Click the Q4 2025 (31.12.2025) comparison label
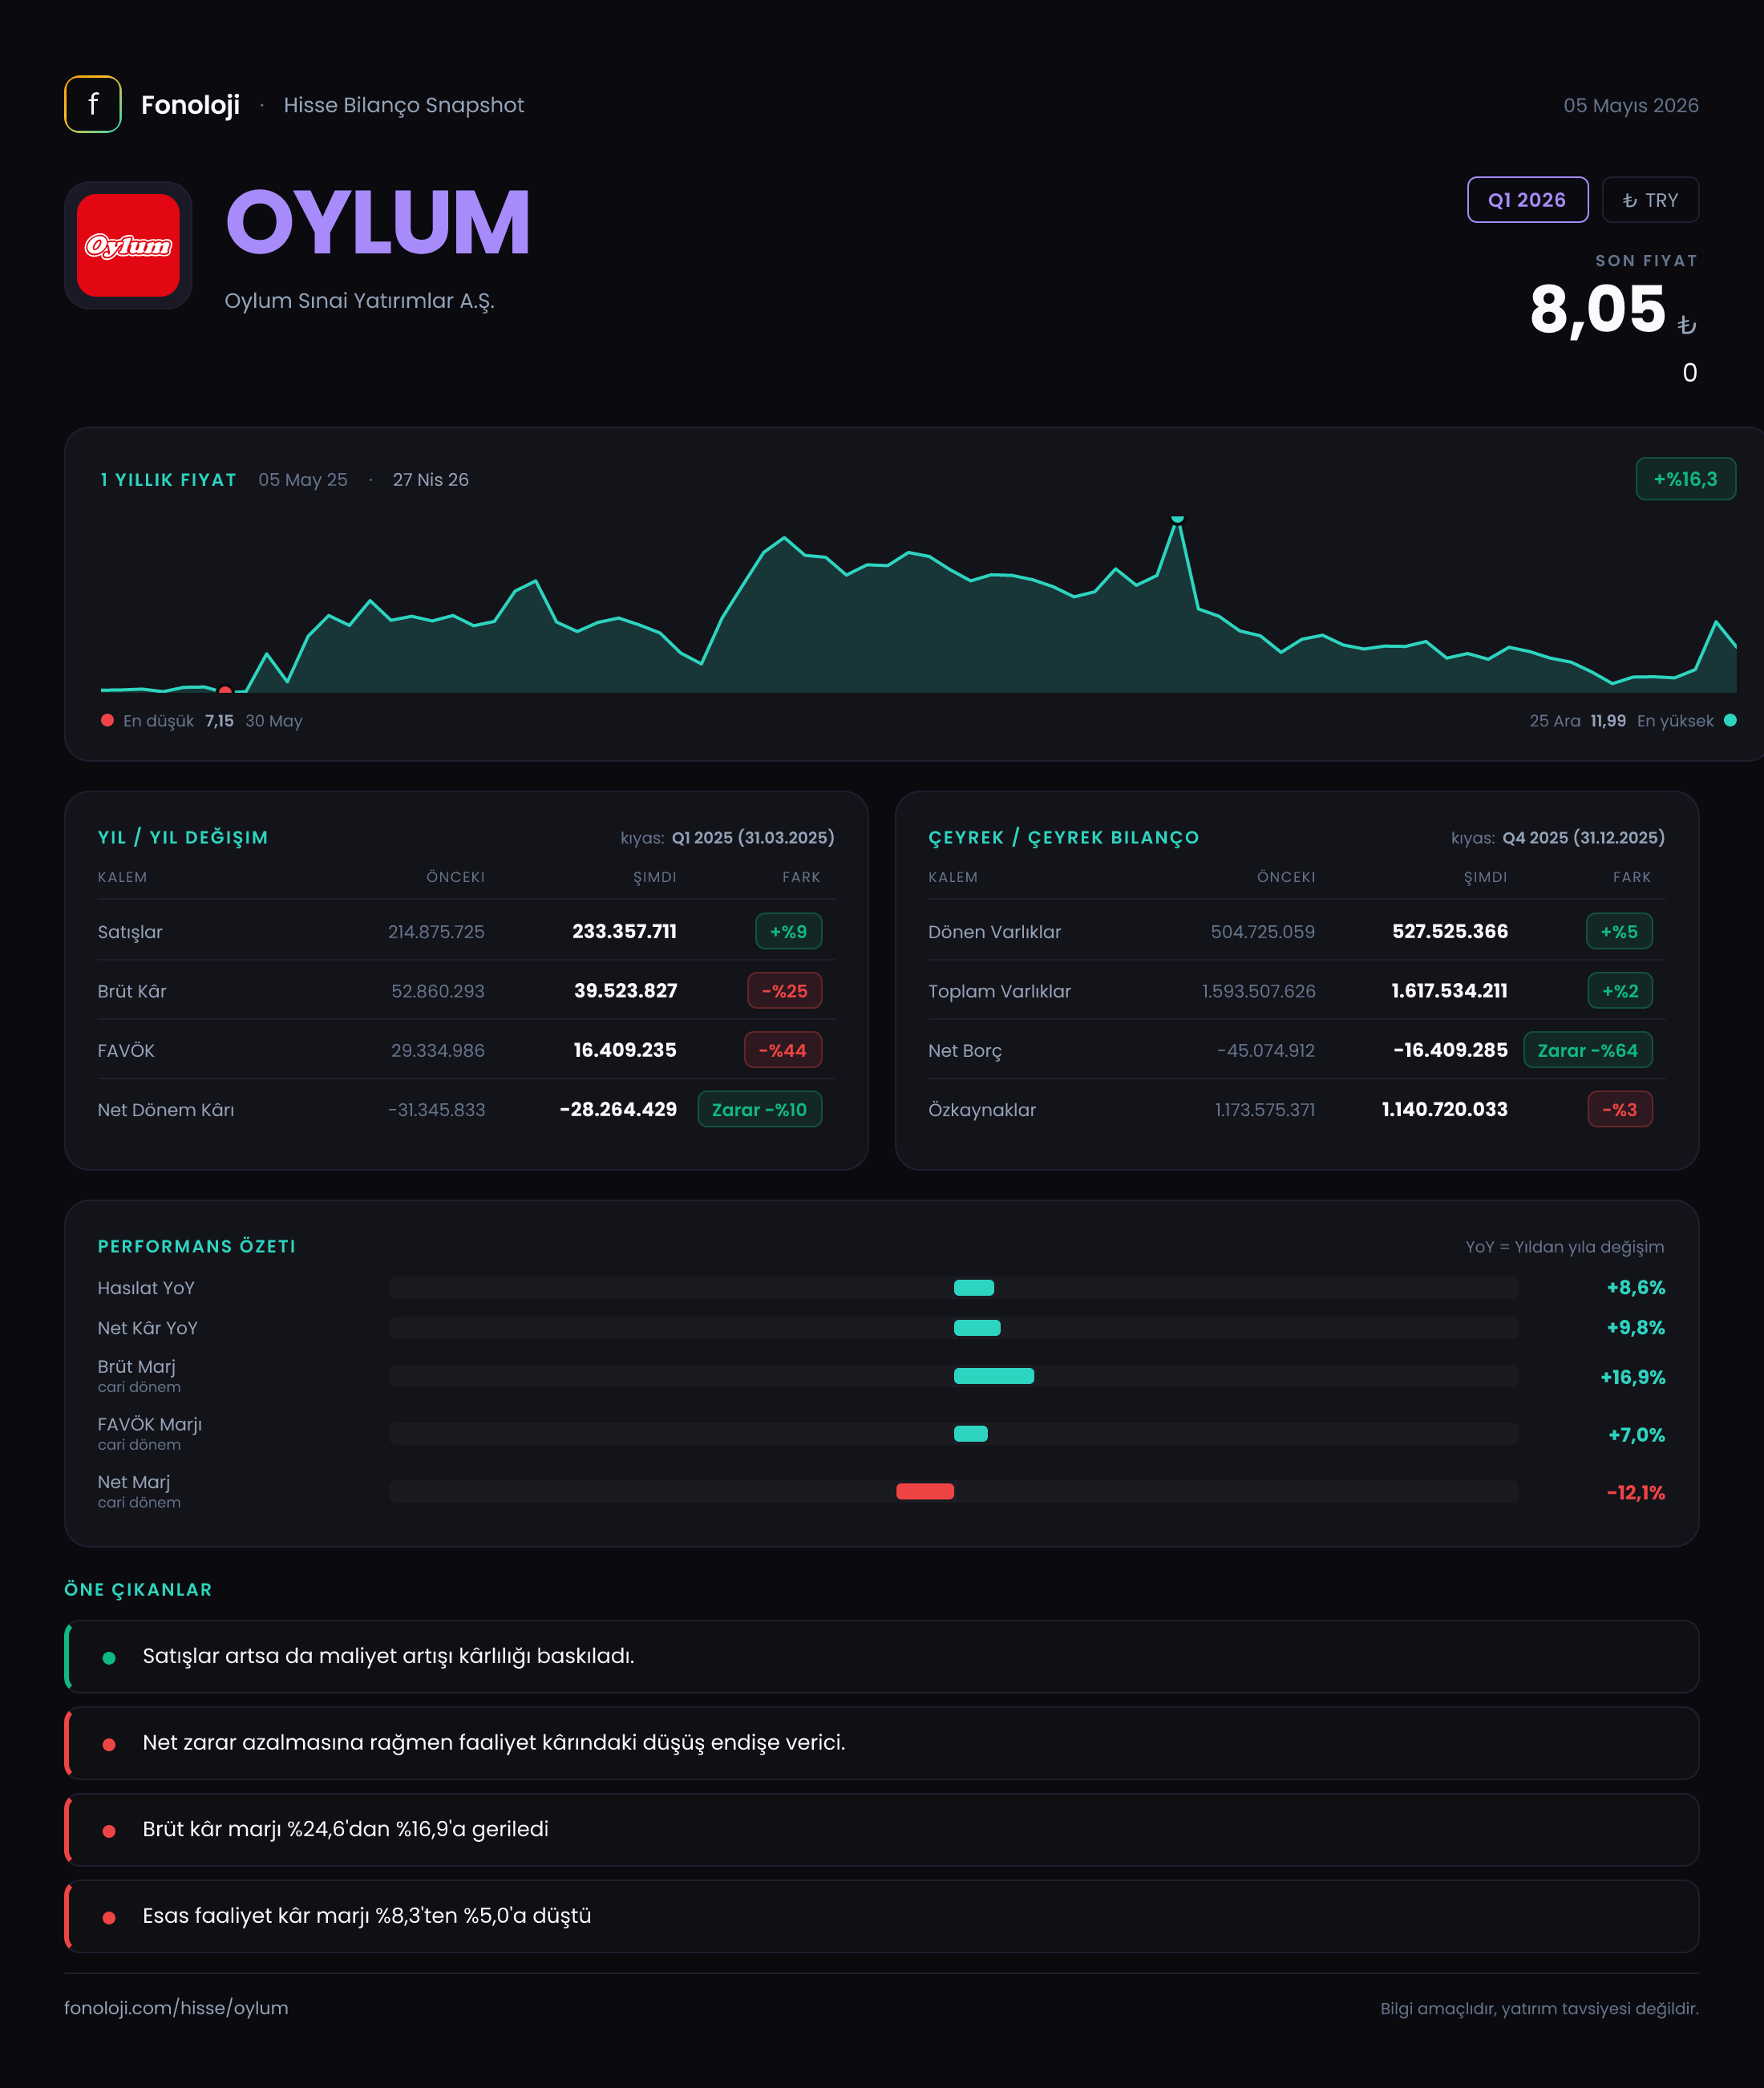Screen dimensions: 1764x2088 point(1583,837)
